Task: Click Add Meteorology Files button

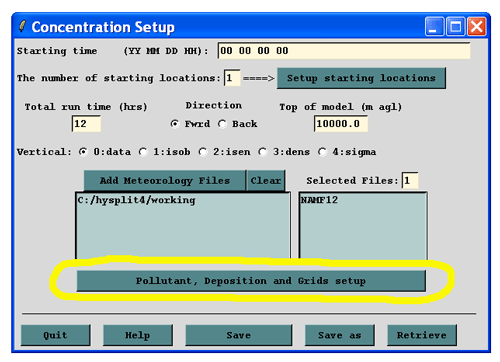Action: click(x=165, y=181)
